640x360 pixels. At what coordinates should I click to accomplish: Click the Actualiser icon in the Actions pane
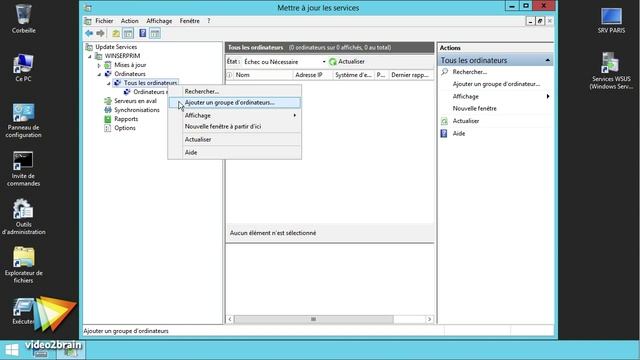click(x=444, y=121)
